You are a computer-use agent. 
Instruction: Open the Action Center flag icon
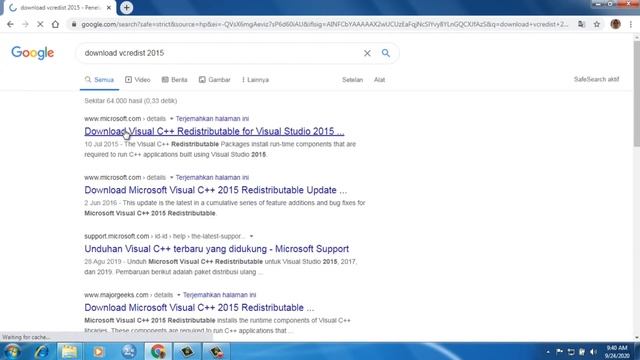(560, 352)
